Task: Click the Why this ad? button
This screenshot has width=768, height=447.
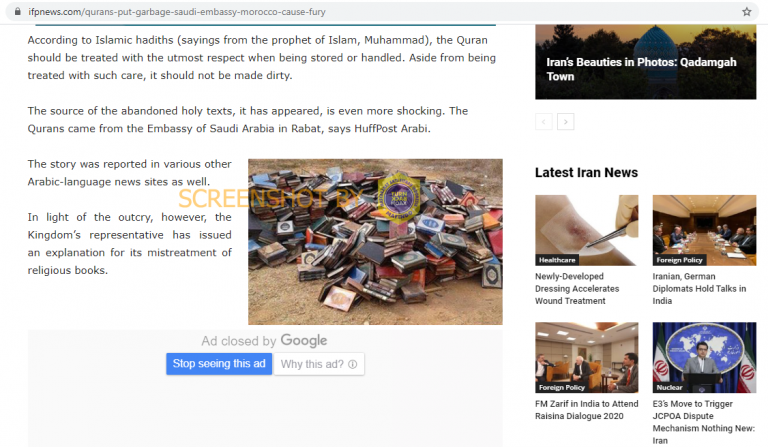Action: [319, 364]
